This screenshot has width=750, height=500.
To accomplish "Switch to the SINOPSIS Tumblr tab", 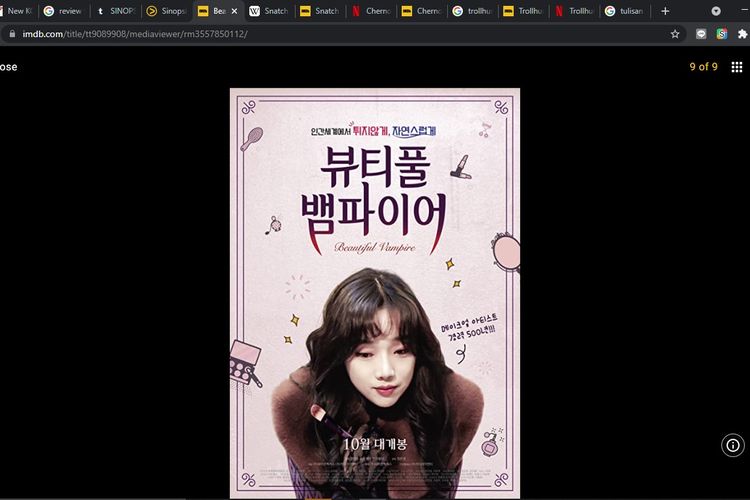I will (x=115, y=11).
